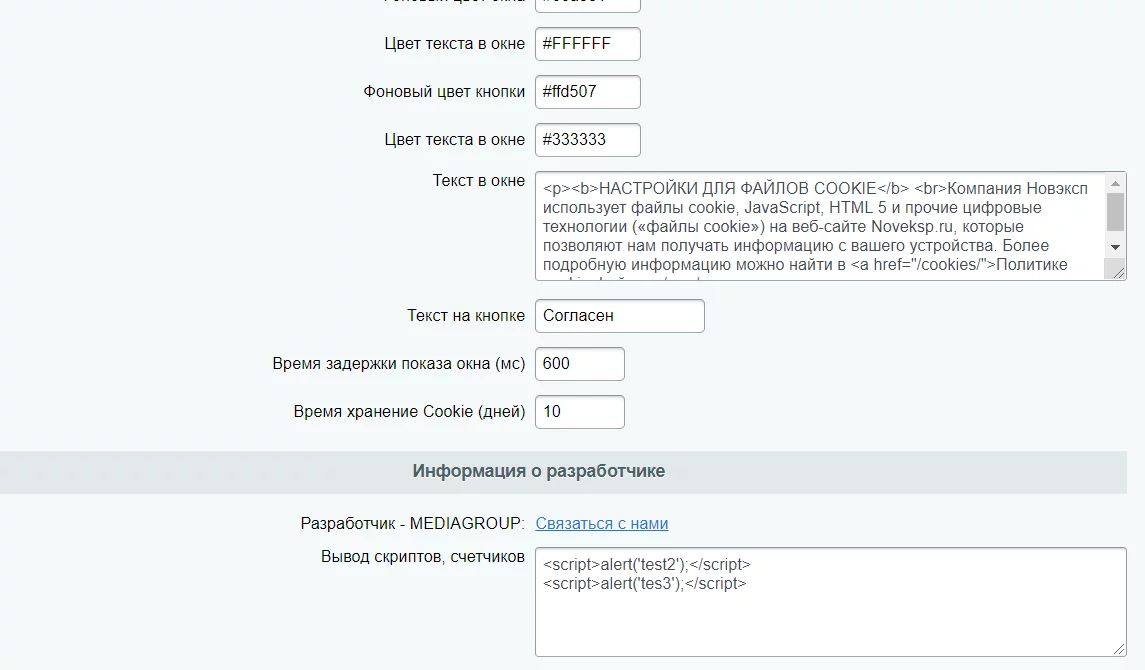The height and width of the screenshot is (670, 1145).
Task: Click the Время хранение Cookie label
Action: click(409, 412)
